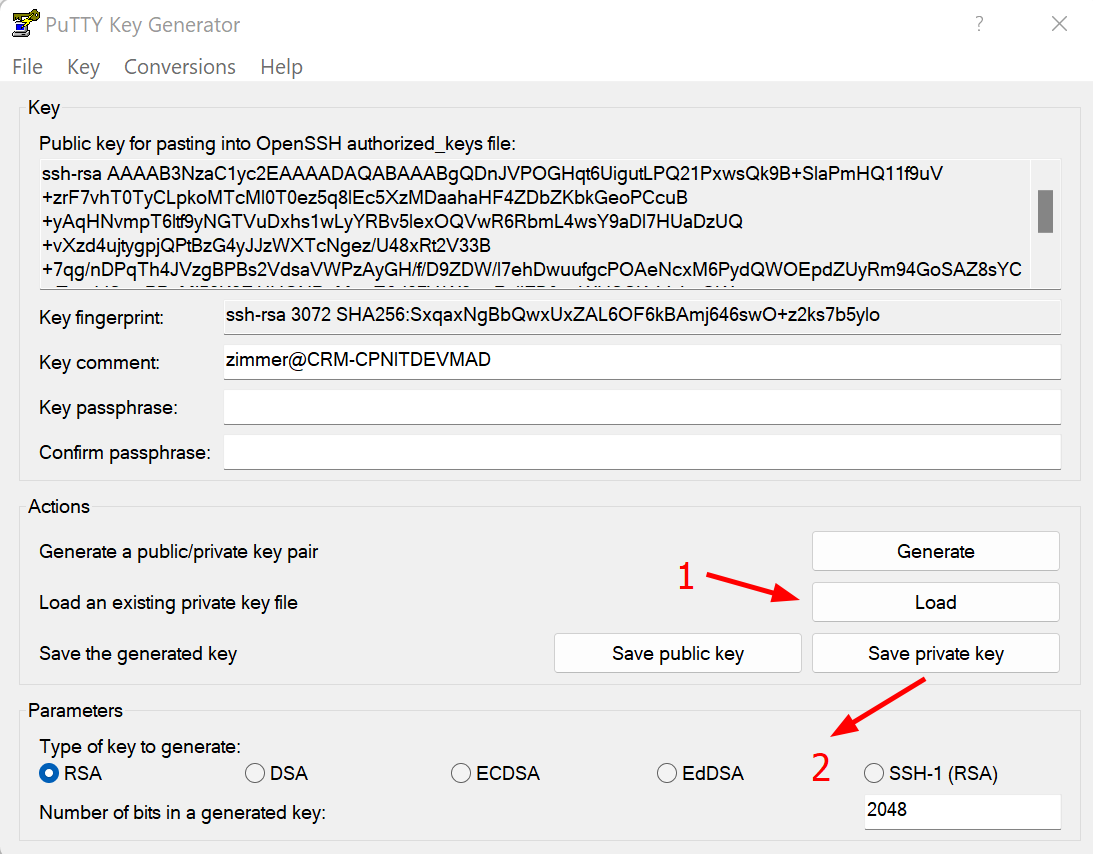
Task: Click Save public key button
Action: click(x=678, y=653)
